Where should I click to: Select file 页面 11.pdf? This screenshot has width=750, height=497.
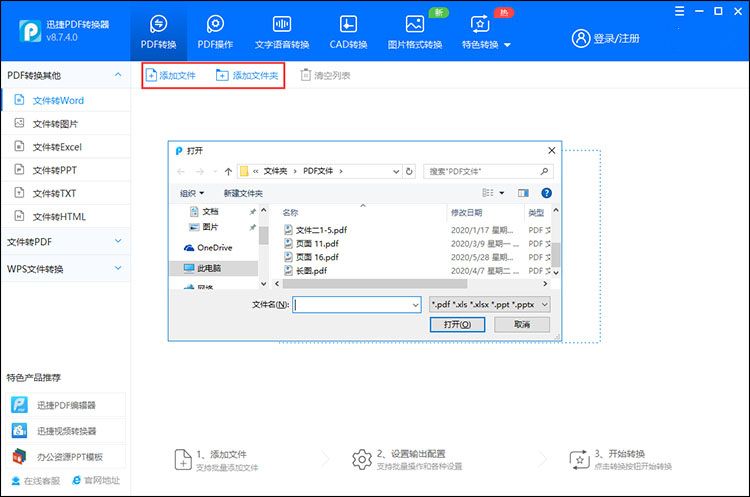tap(311, 243)
